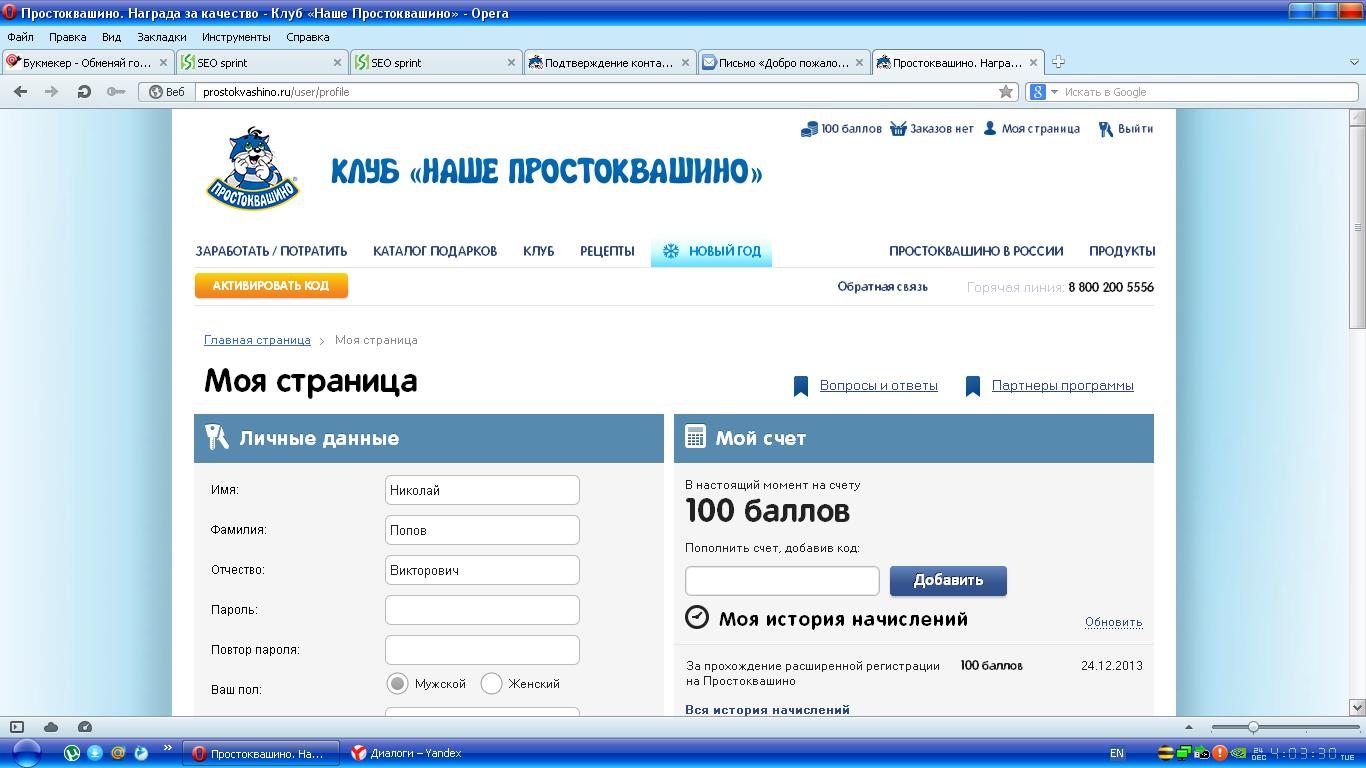
Task: Click the snowflake icon beside Новый год
Action: (671, 251)
